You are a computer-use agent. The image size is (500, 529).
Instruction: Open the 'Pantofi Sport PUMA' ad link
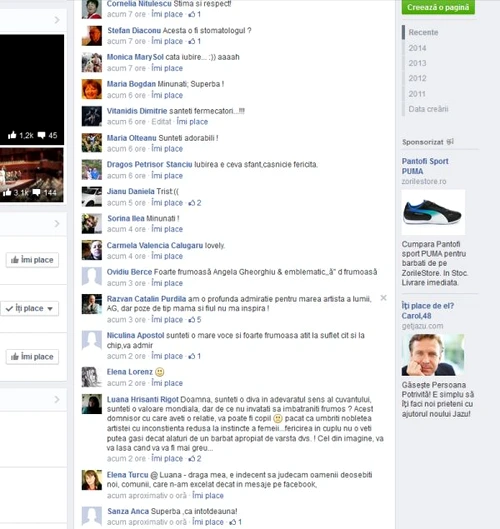425,166
